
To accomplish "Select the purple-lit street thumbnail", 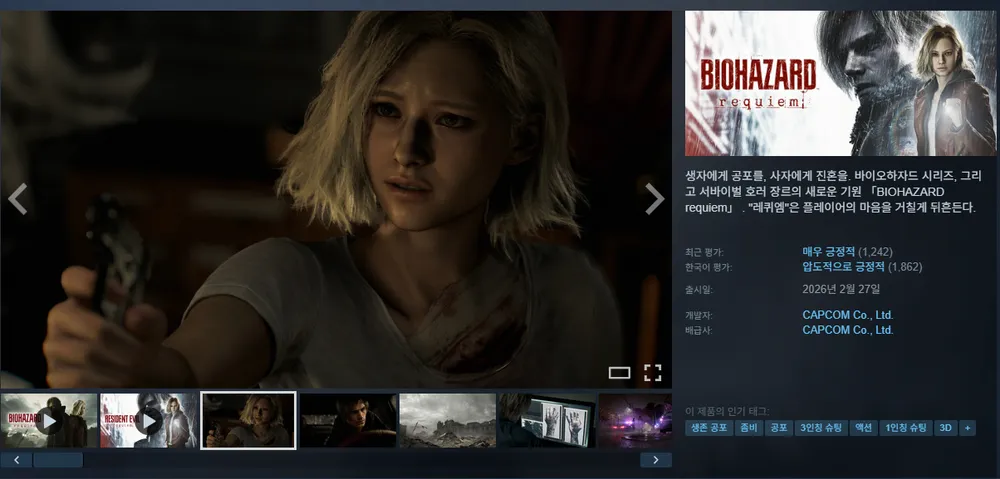I will pyautogui.click(x=635, y=420).
